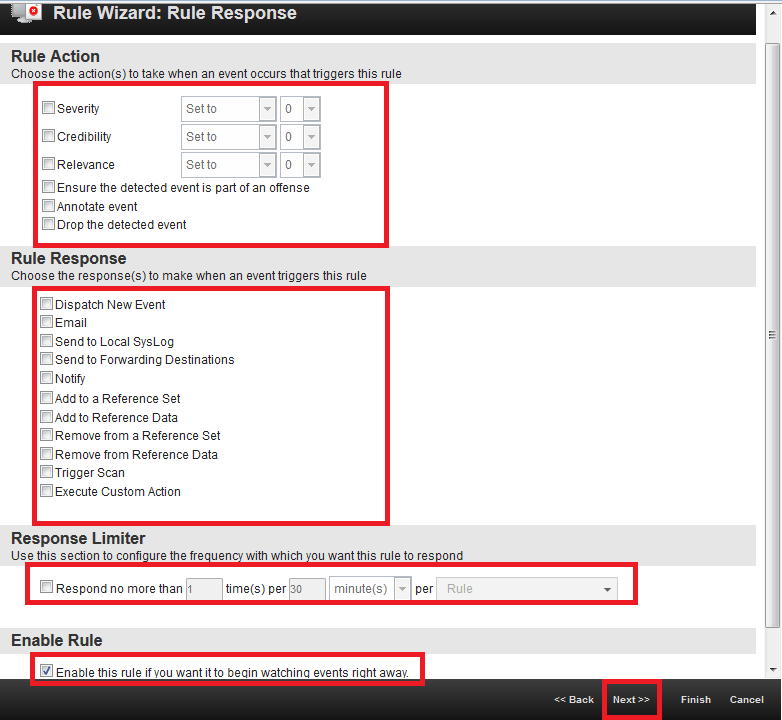The width and height of the screenshot is (782, 720).
Task: Check the Drop the detected event option
Action: [48, 224]
